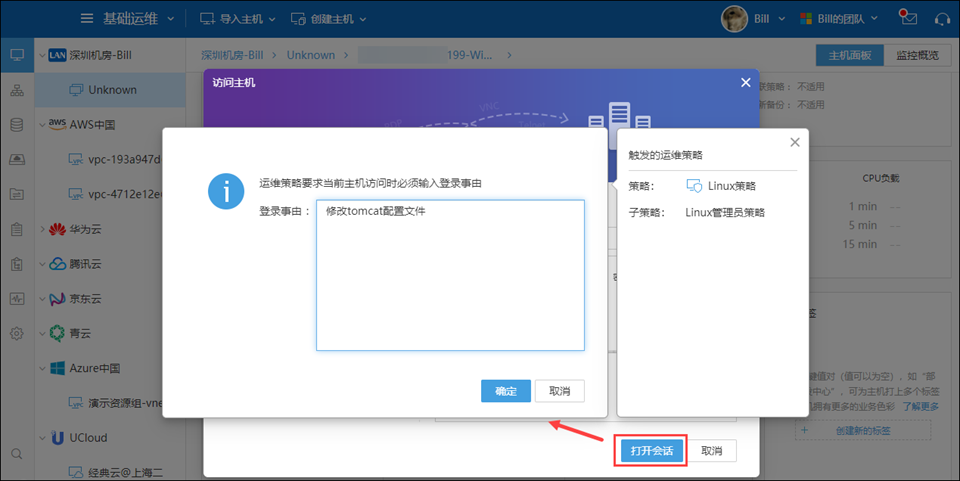Click the search magnifier in sidebar

pyautogui.click(x=16, y=454)
